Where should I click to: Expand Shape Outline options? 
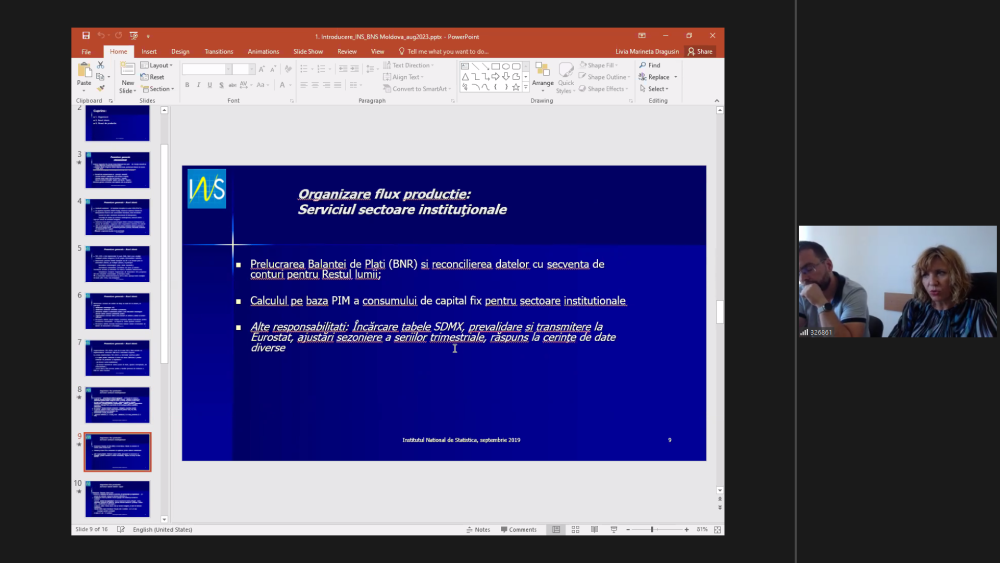(603, 77)
